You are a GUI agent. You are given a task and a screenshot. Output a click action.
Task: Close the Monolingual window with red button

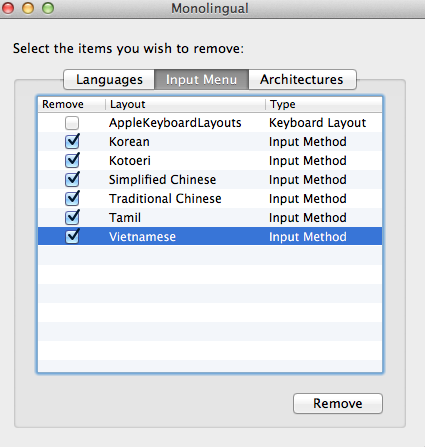7,8
